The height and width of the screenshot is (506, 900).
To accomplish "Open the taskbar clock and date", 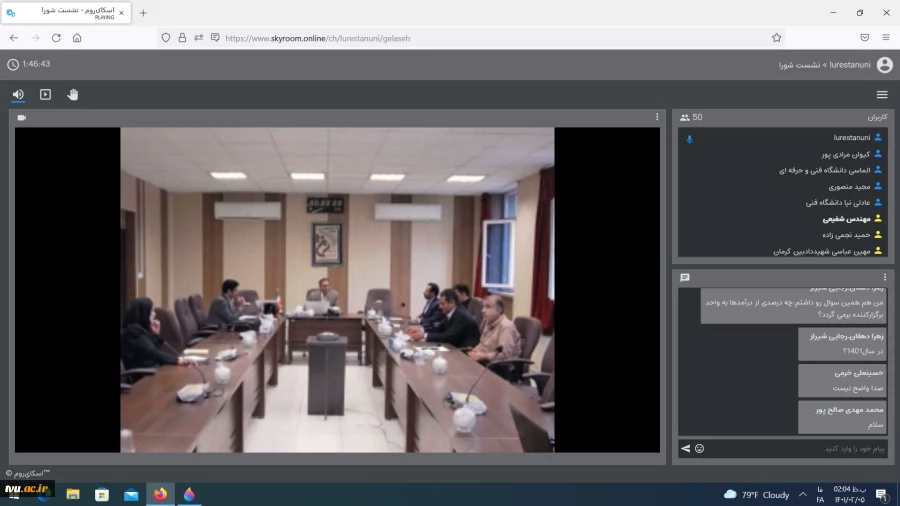I will [x=849, y=495].
